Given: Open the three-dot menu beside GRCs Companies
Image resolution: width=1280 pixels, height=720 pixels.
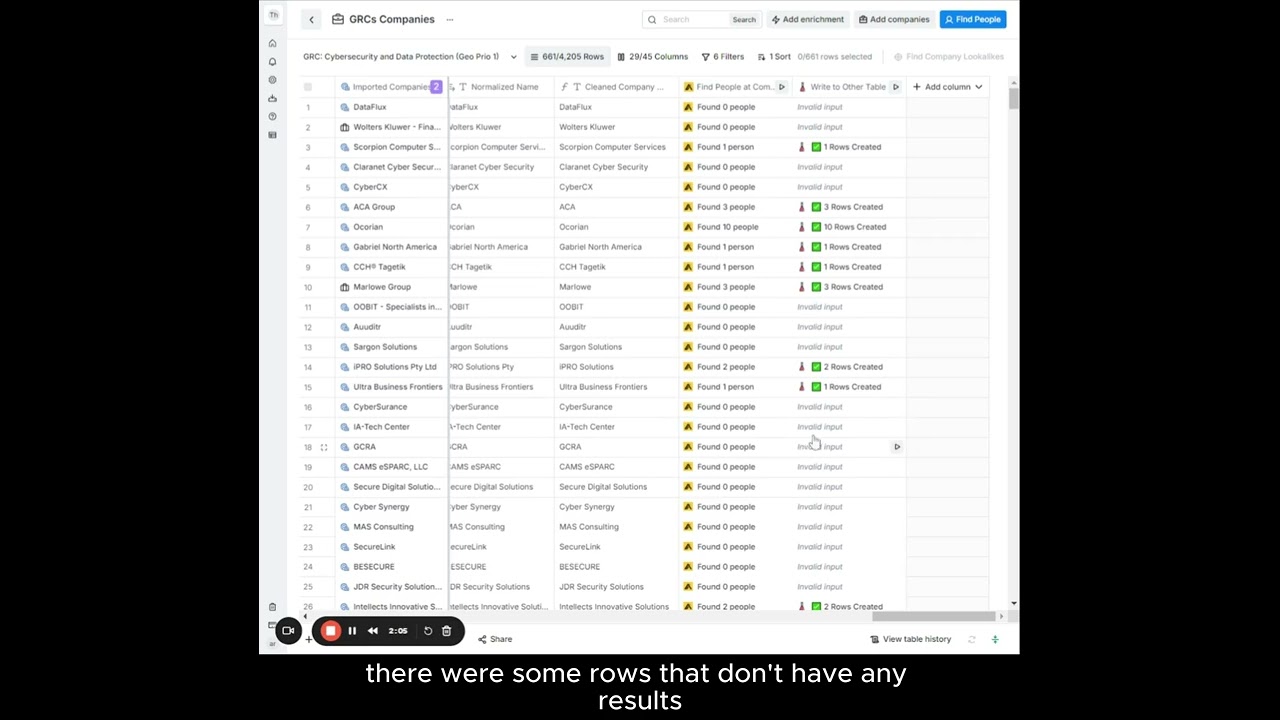Looking at the screenshot, I should [x=450, y=19].
